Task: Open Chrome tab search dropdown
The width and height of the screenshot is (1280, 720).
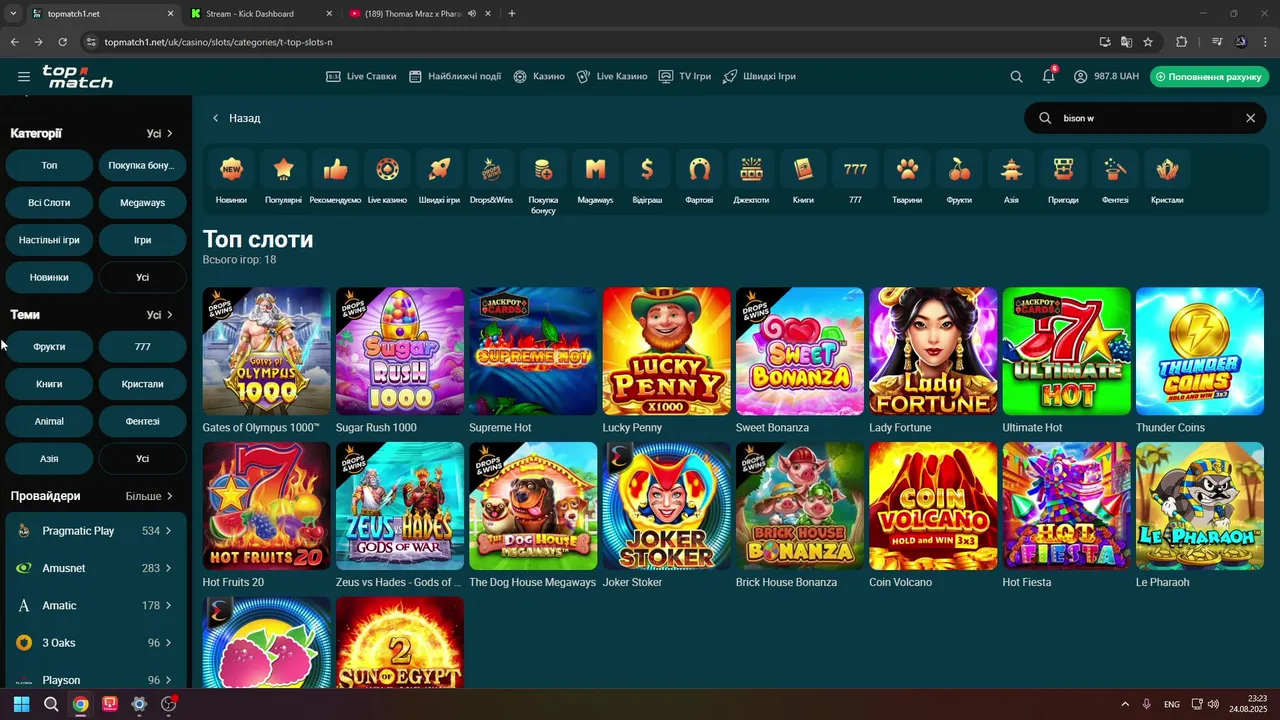Action: coord(13,14)
